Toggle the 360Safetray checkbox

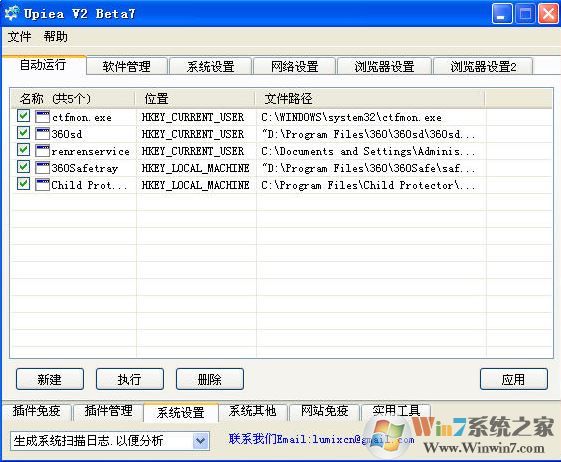coord(23,167)
